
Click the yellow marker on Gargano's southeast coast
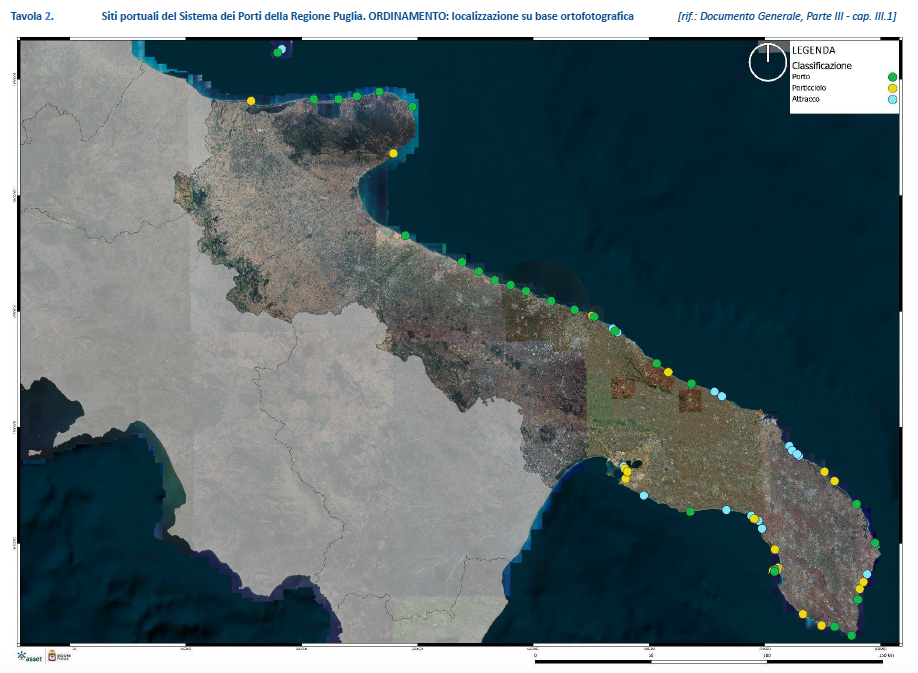(x=393, y=153)
